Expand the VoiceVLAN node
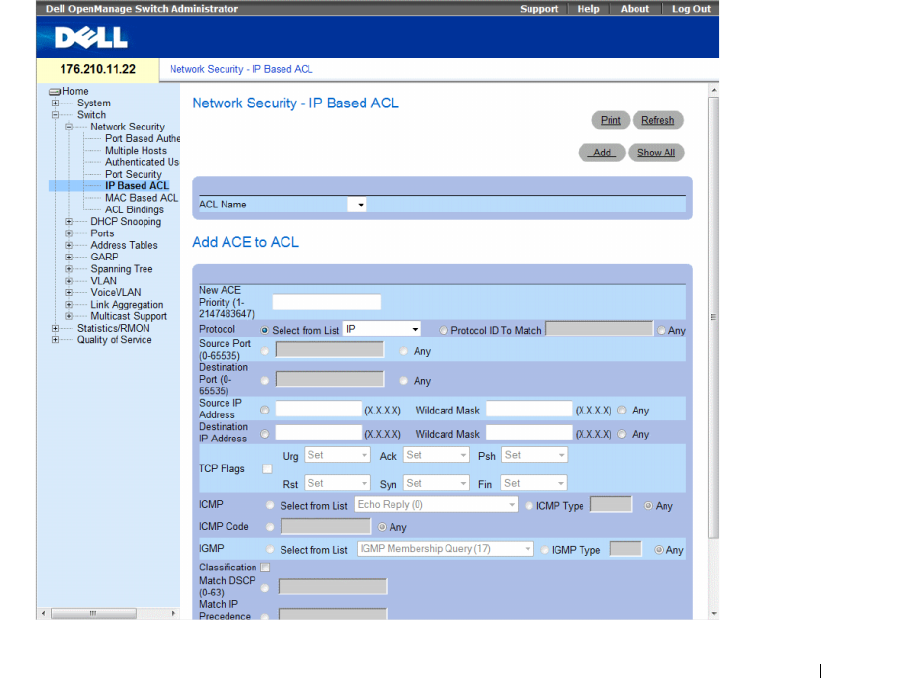This screenshot has width=900, height=678. 69,293
